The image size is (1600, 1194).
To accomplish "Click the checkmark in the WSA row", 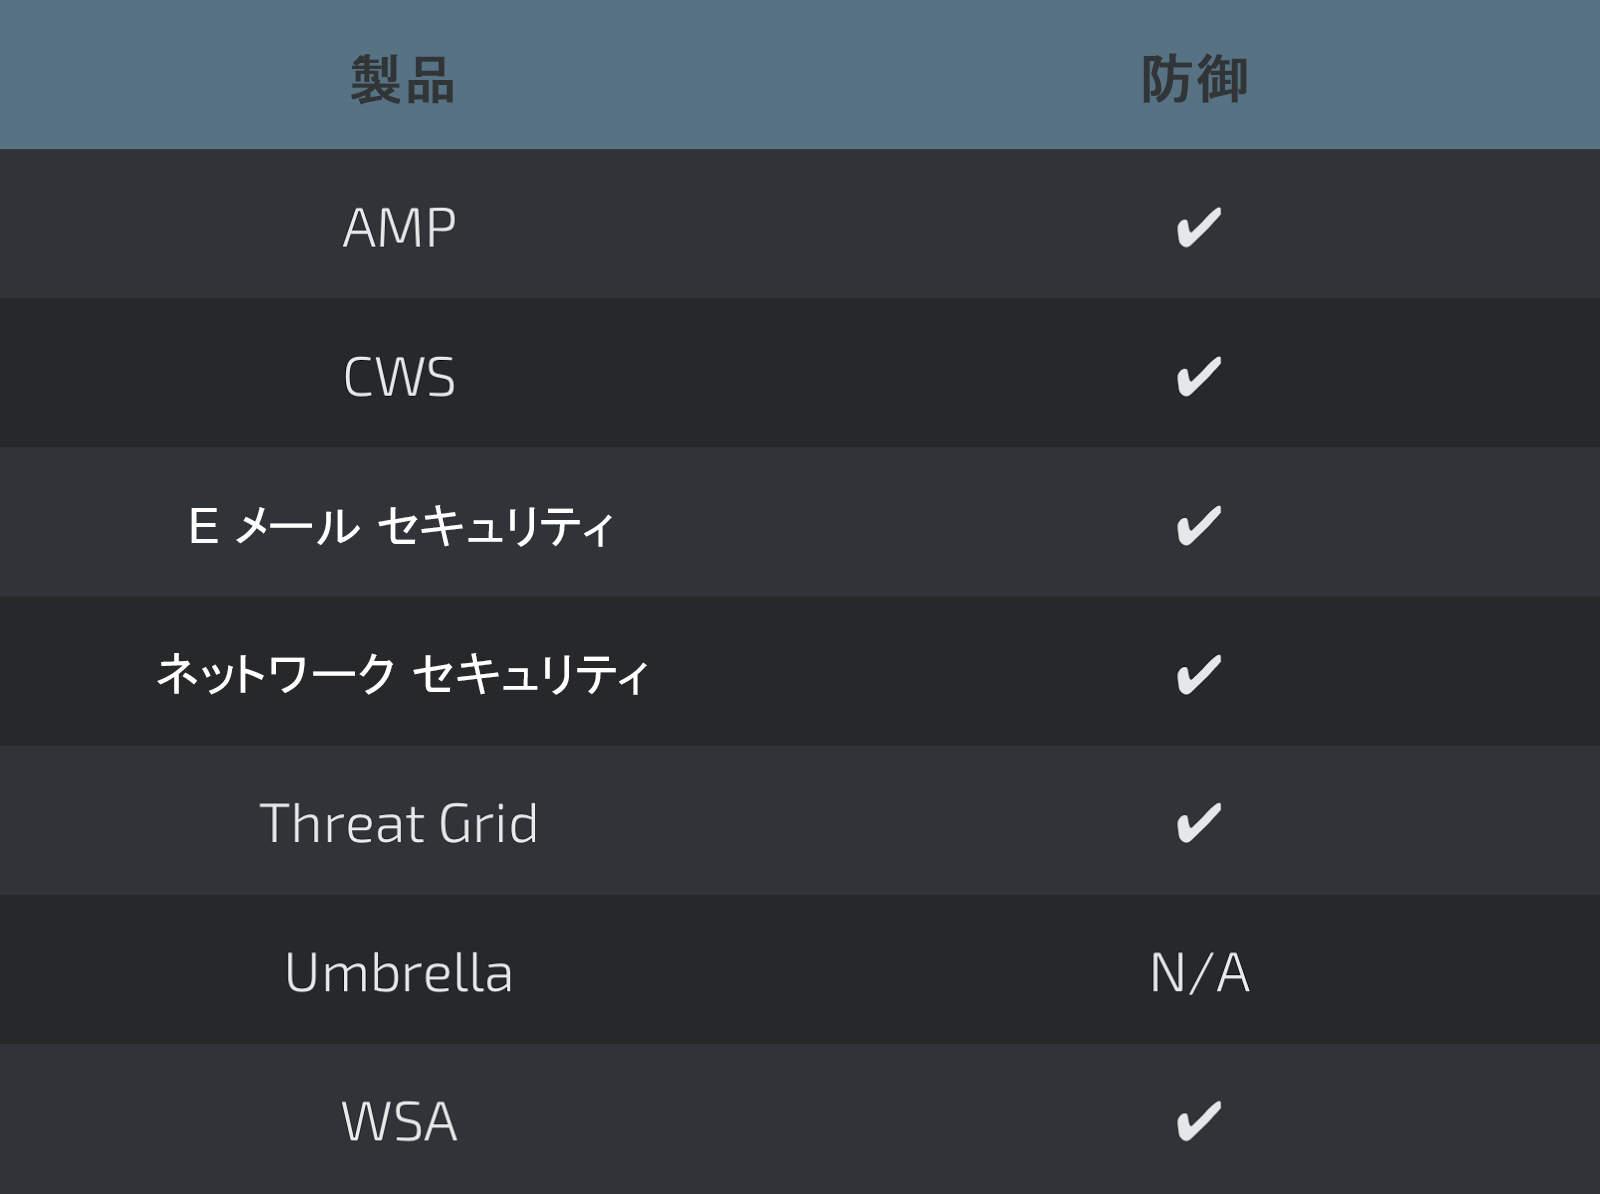I will tap(1198, 1121).
